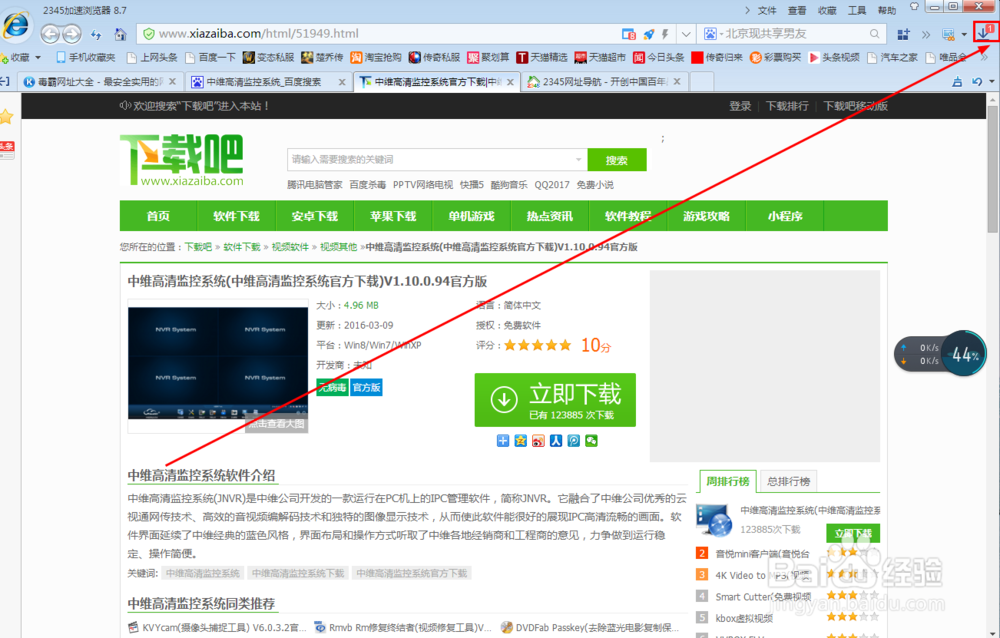Open the screenshot capture icon in address bar
The height and width of the screenshot is (638, 1000).
click(x=627, y=33)
